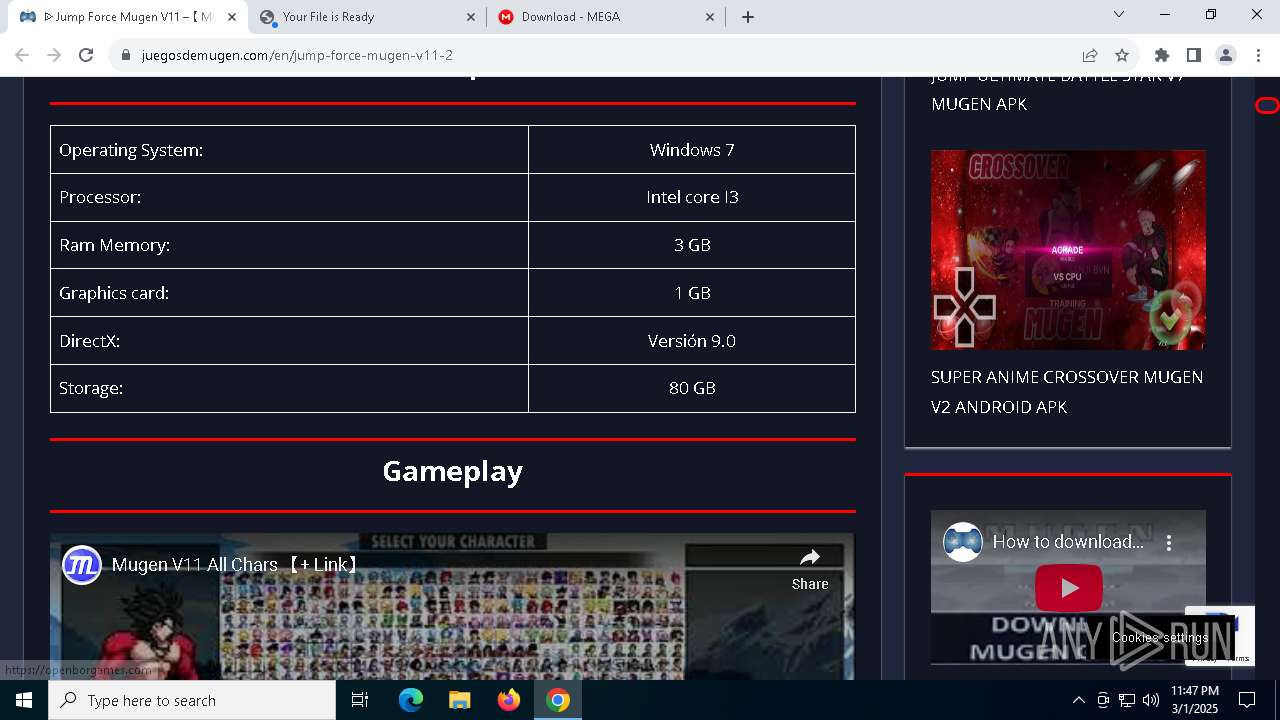Image resolution: width=1280 pixels, height=720 pixels.
Task: Click the Mugen video channel logo
Action: 82,565
